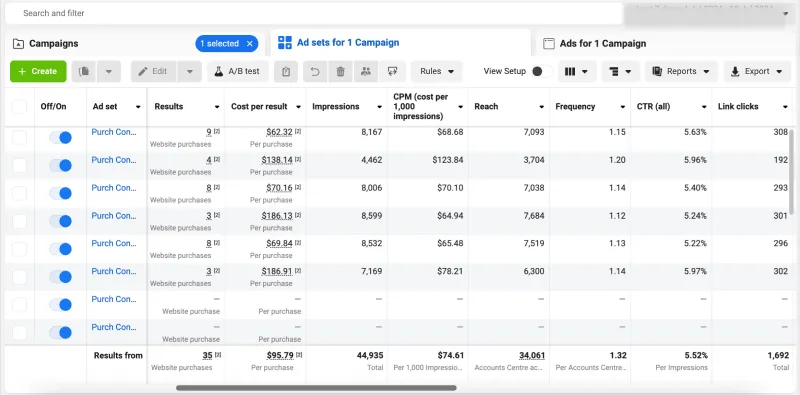Open the breakdown icon menu
The height and width of the screenshot is (395, 800).
[620, 71]
